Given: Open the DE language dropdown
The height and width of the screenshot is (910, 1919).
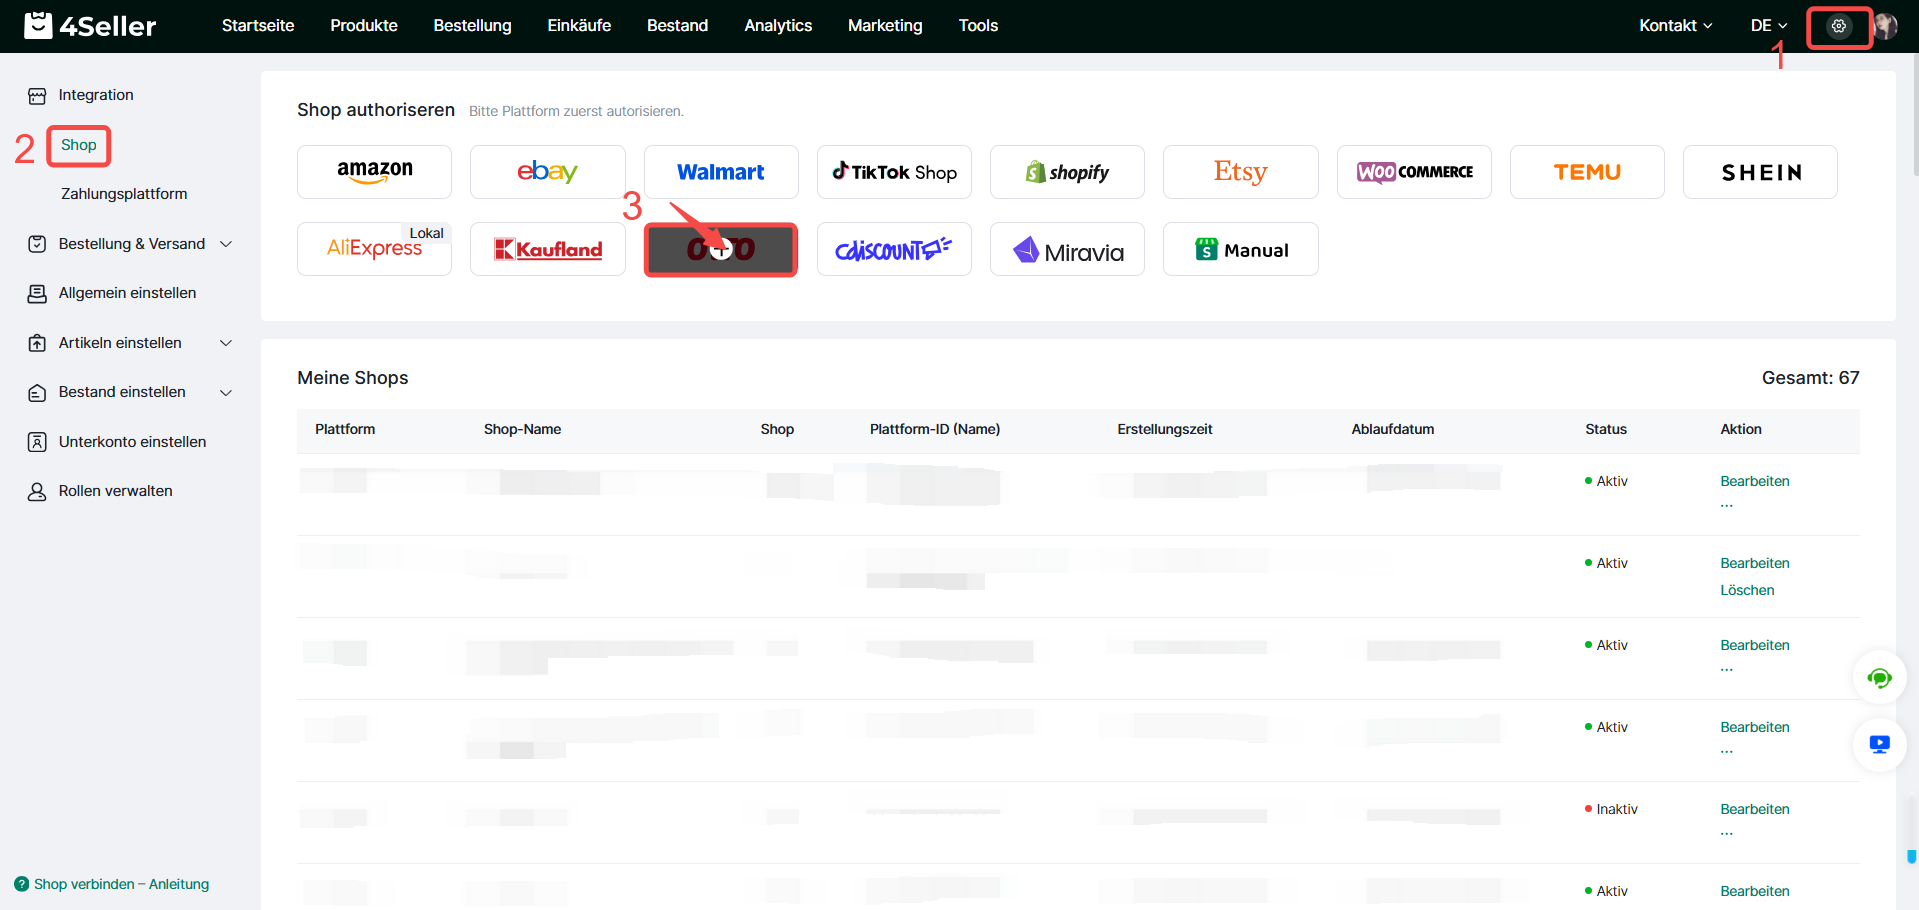Looking at the screenshot, I should (1768, 26).
